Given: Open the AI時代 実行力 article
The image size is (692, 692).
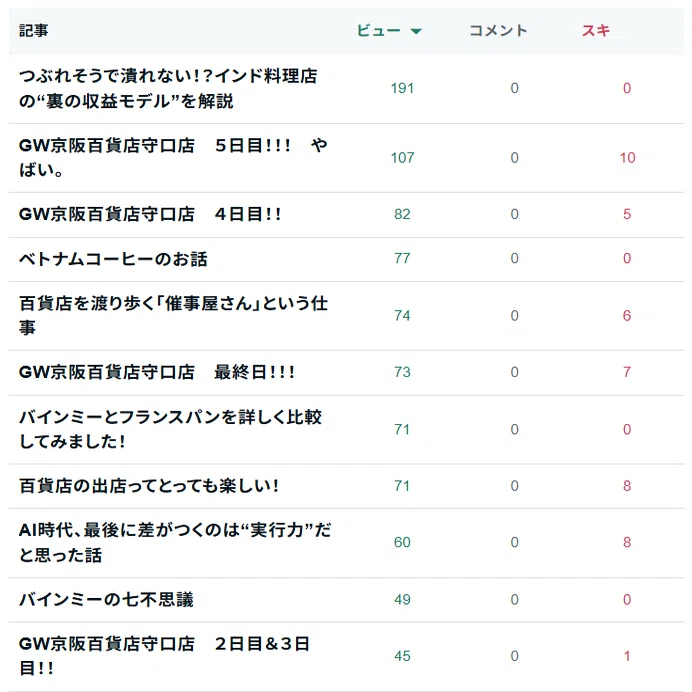Looking at the screenshot, I should [x=175, y=542].
